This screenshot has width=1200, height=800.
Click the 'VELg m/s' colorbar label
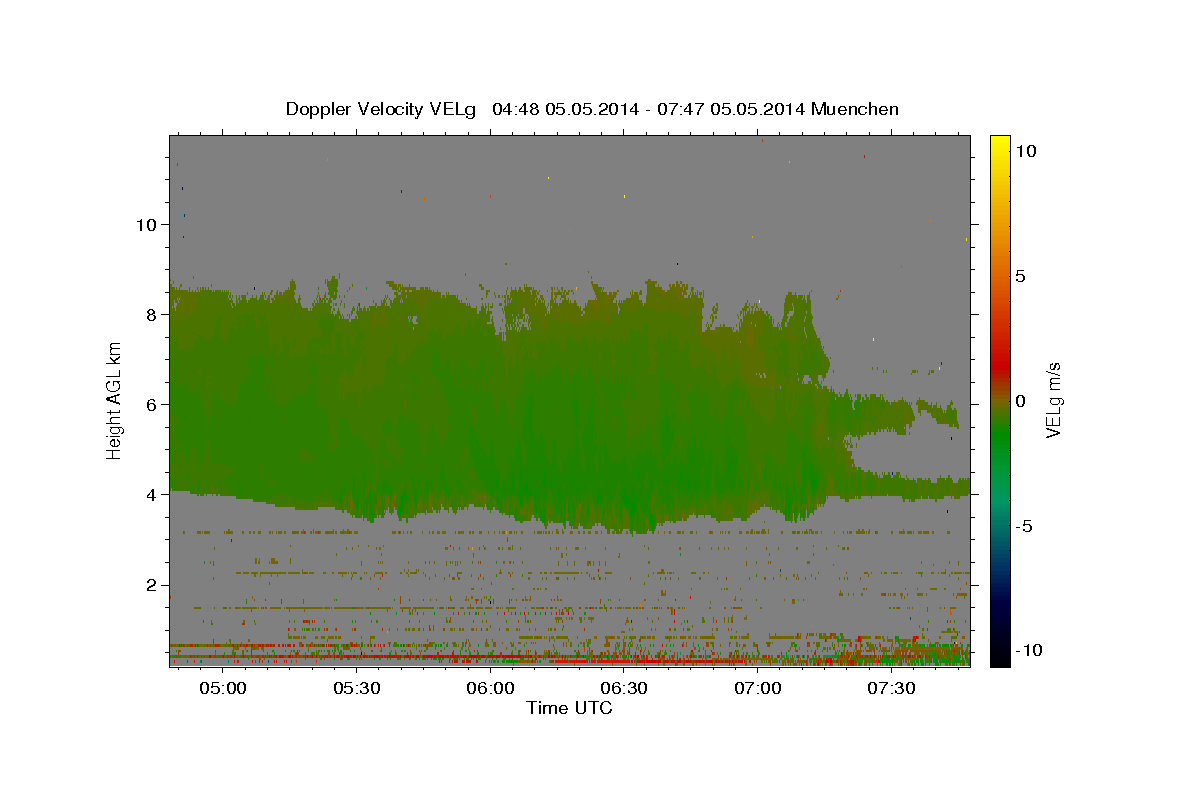pos(1053,400)
